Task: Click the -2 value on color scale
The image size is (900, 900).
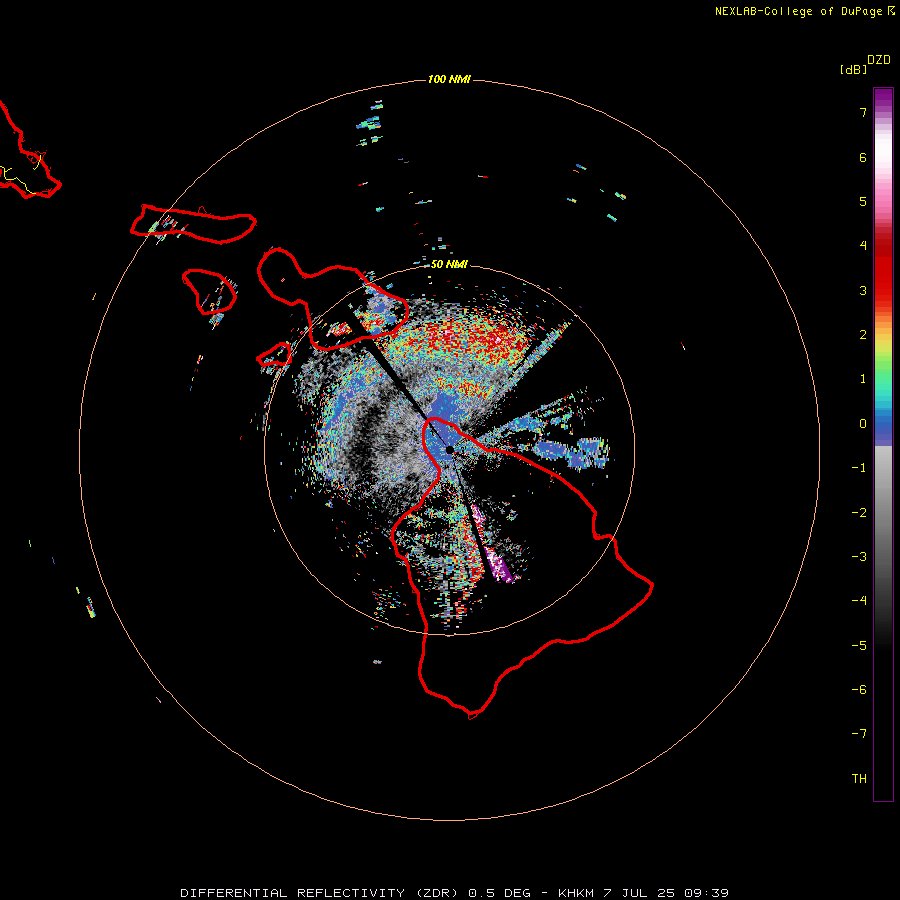Action: coord(859,513)
